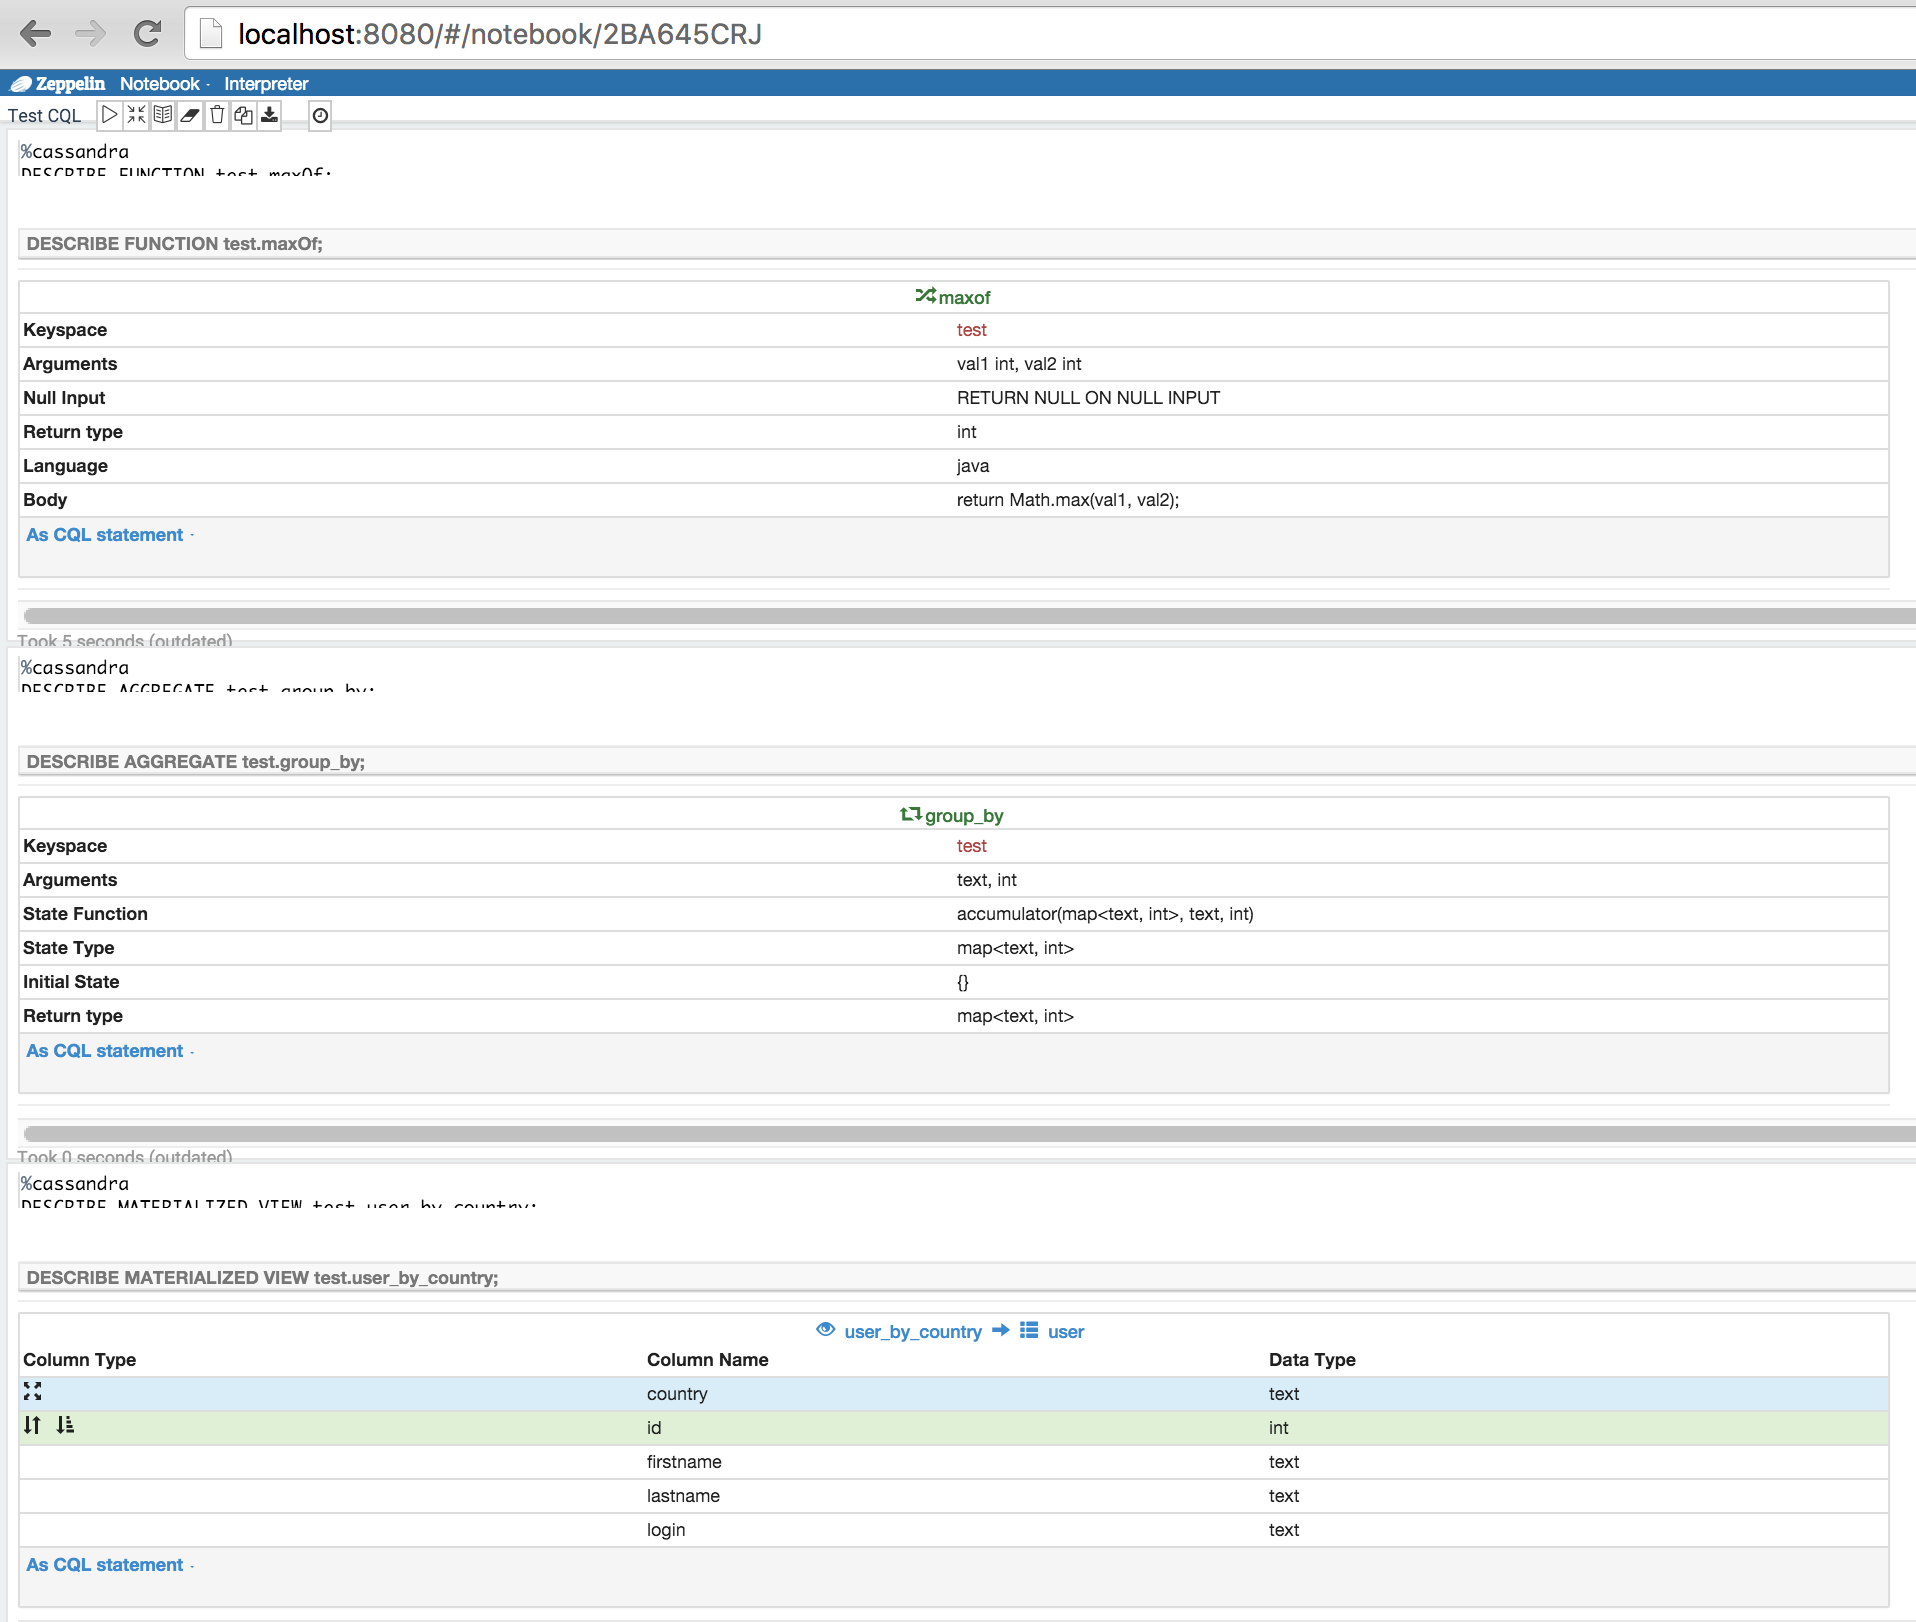Click the browser reload button
The image size is (1916, 1622).
[147, 34]
